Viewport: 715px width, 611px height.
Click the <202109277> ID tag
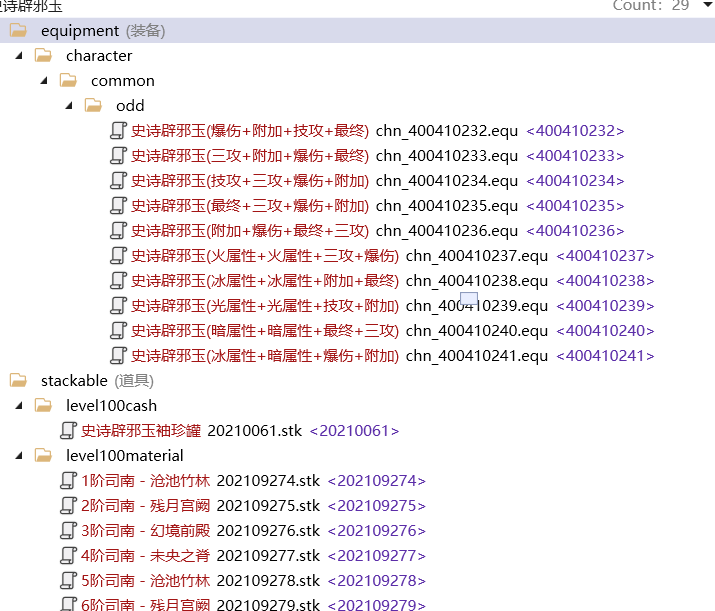(376, 555)
